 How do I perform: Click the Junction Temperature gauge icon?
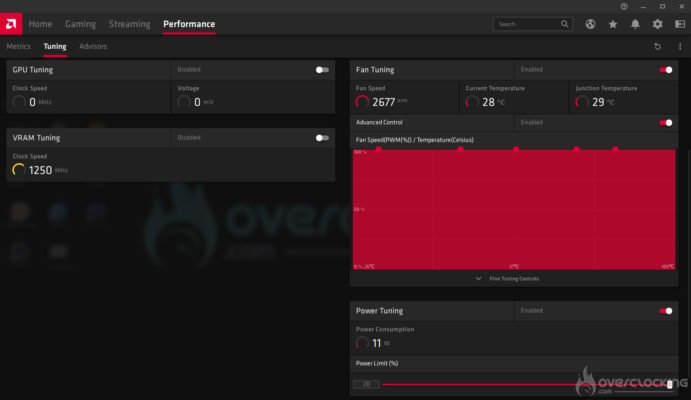click(582, 102)
